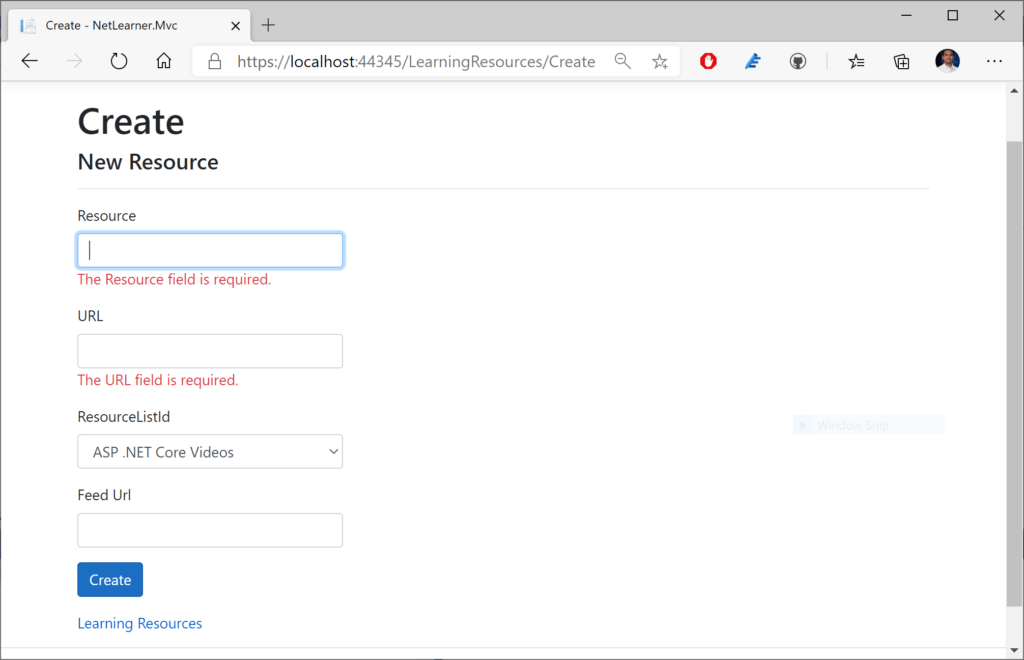Viewport: 1024px width, 660px height.
Task: Follow the Learning Resources link
Action: pos(139,622)
